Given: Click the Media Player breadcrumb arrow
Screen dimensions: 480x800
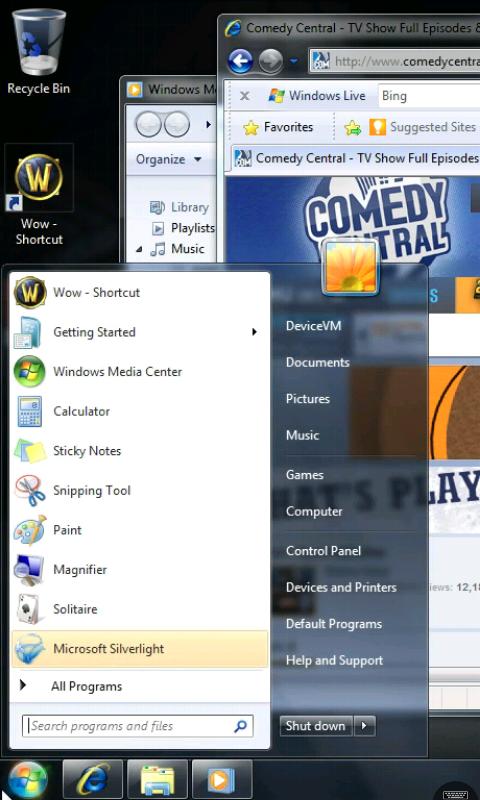Looking at the screenshot, I should tap(208, 124).
